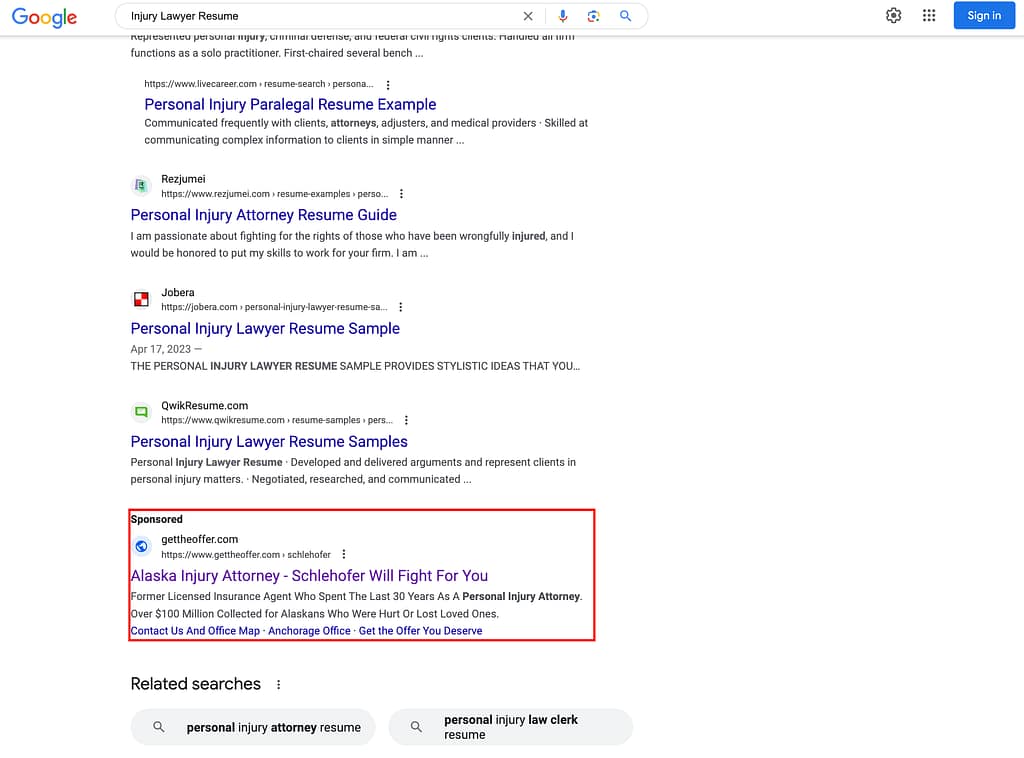
Task: Start voice search with microphone icon
Action: click(562, 16)
